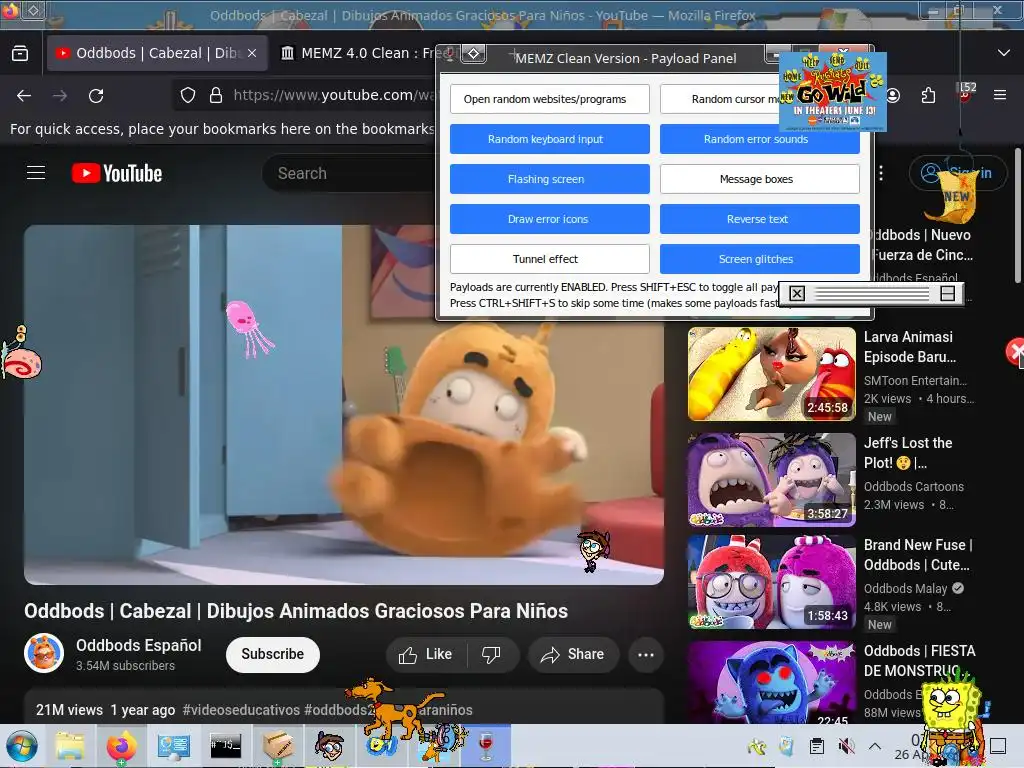Open the Oddbods Español channel name link
Image resolution: width=1024 pixels, height=768 pixels.
tap(138, 645)
